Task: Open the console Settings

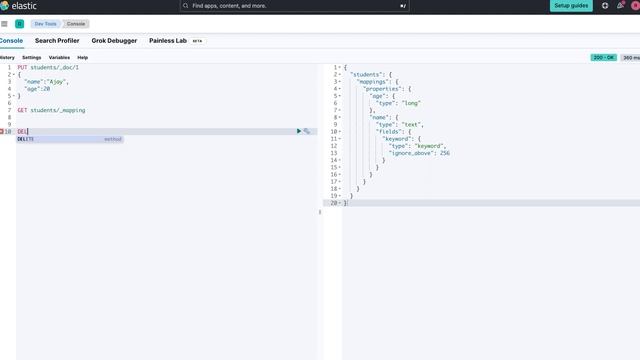Action: point(31,58)
